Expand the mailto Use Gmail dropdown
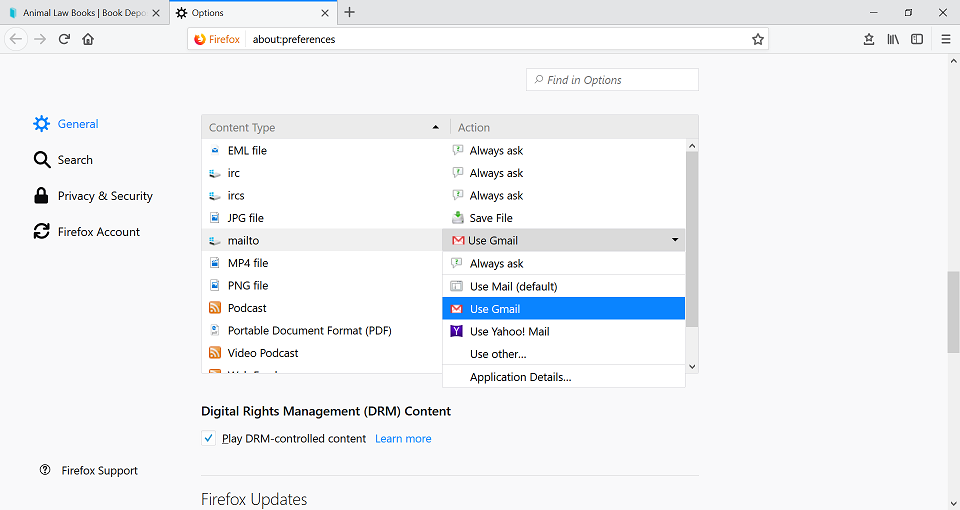Viewport: 960px width, 510px height. click(x=564, y=240)
